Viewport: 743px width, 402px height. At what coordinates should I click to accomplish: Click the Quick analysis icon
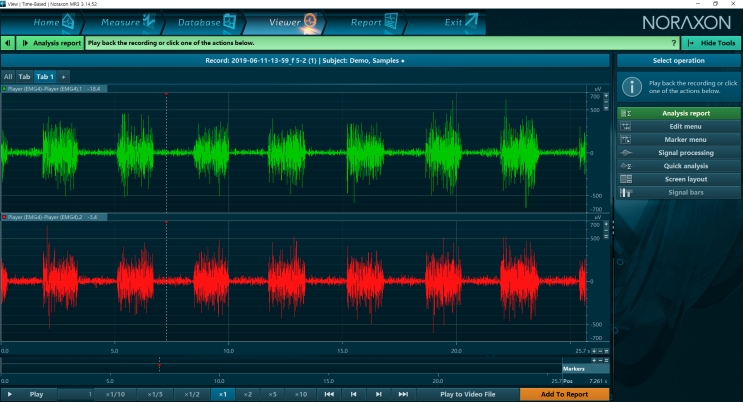click(626, 166)
